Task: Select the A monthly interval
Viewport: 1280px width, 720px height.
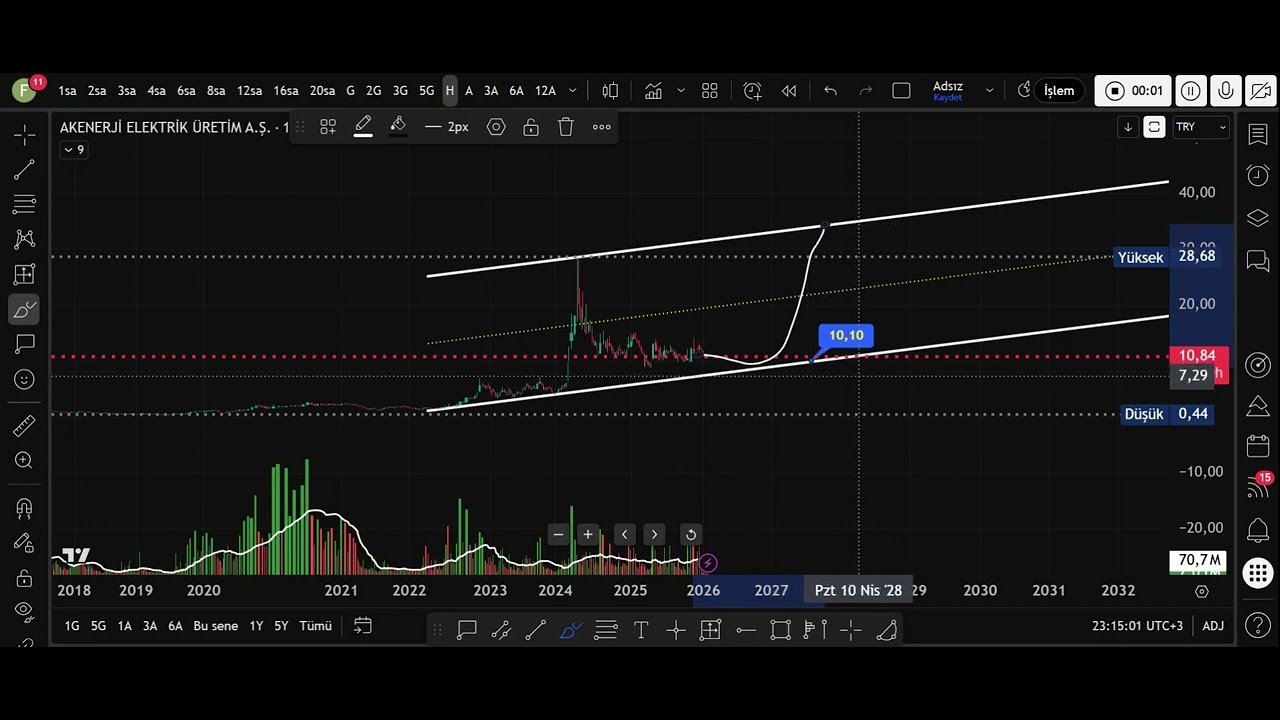Action: pyautogui.click(x=469, y=91)
